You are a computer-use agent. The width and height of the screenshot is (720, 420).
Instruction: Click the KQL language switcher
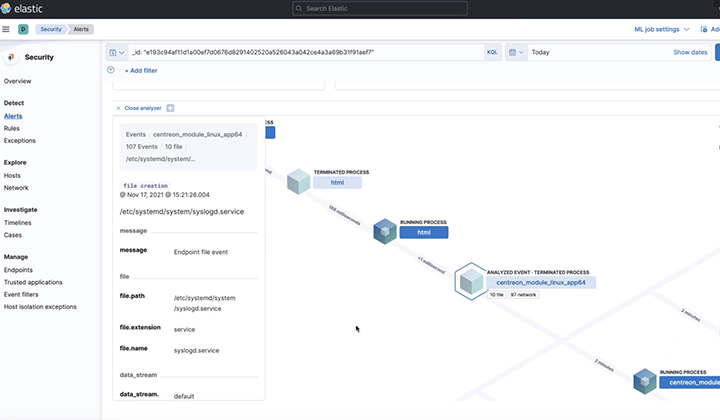pyautogui.click(x=492, y=52)
